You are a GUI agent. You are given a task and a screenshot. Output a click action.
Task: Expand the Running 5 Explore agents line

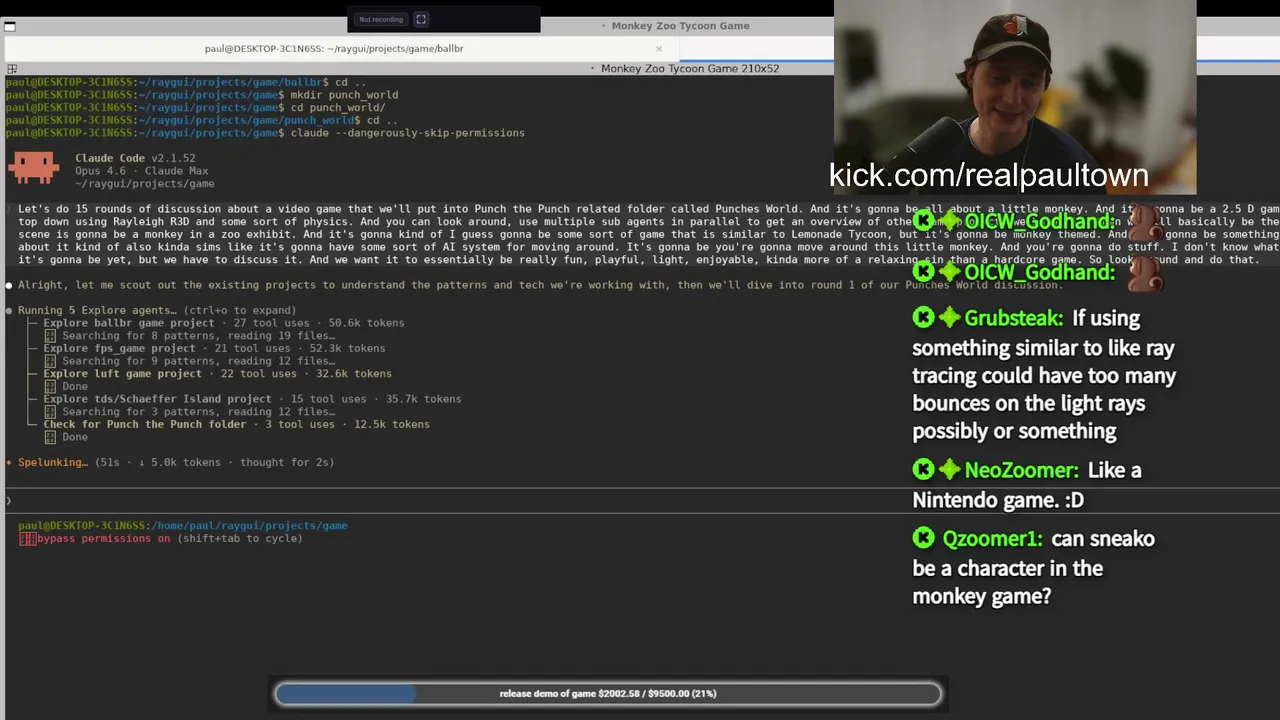tap(157, 310)
